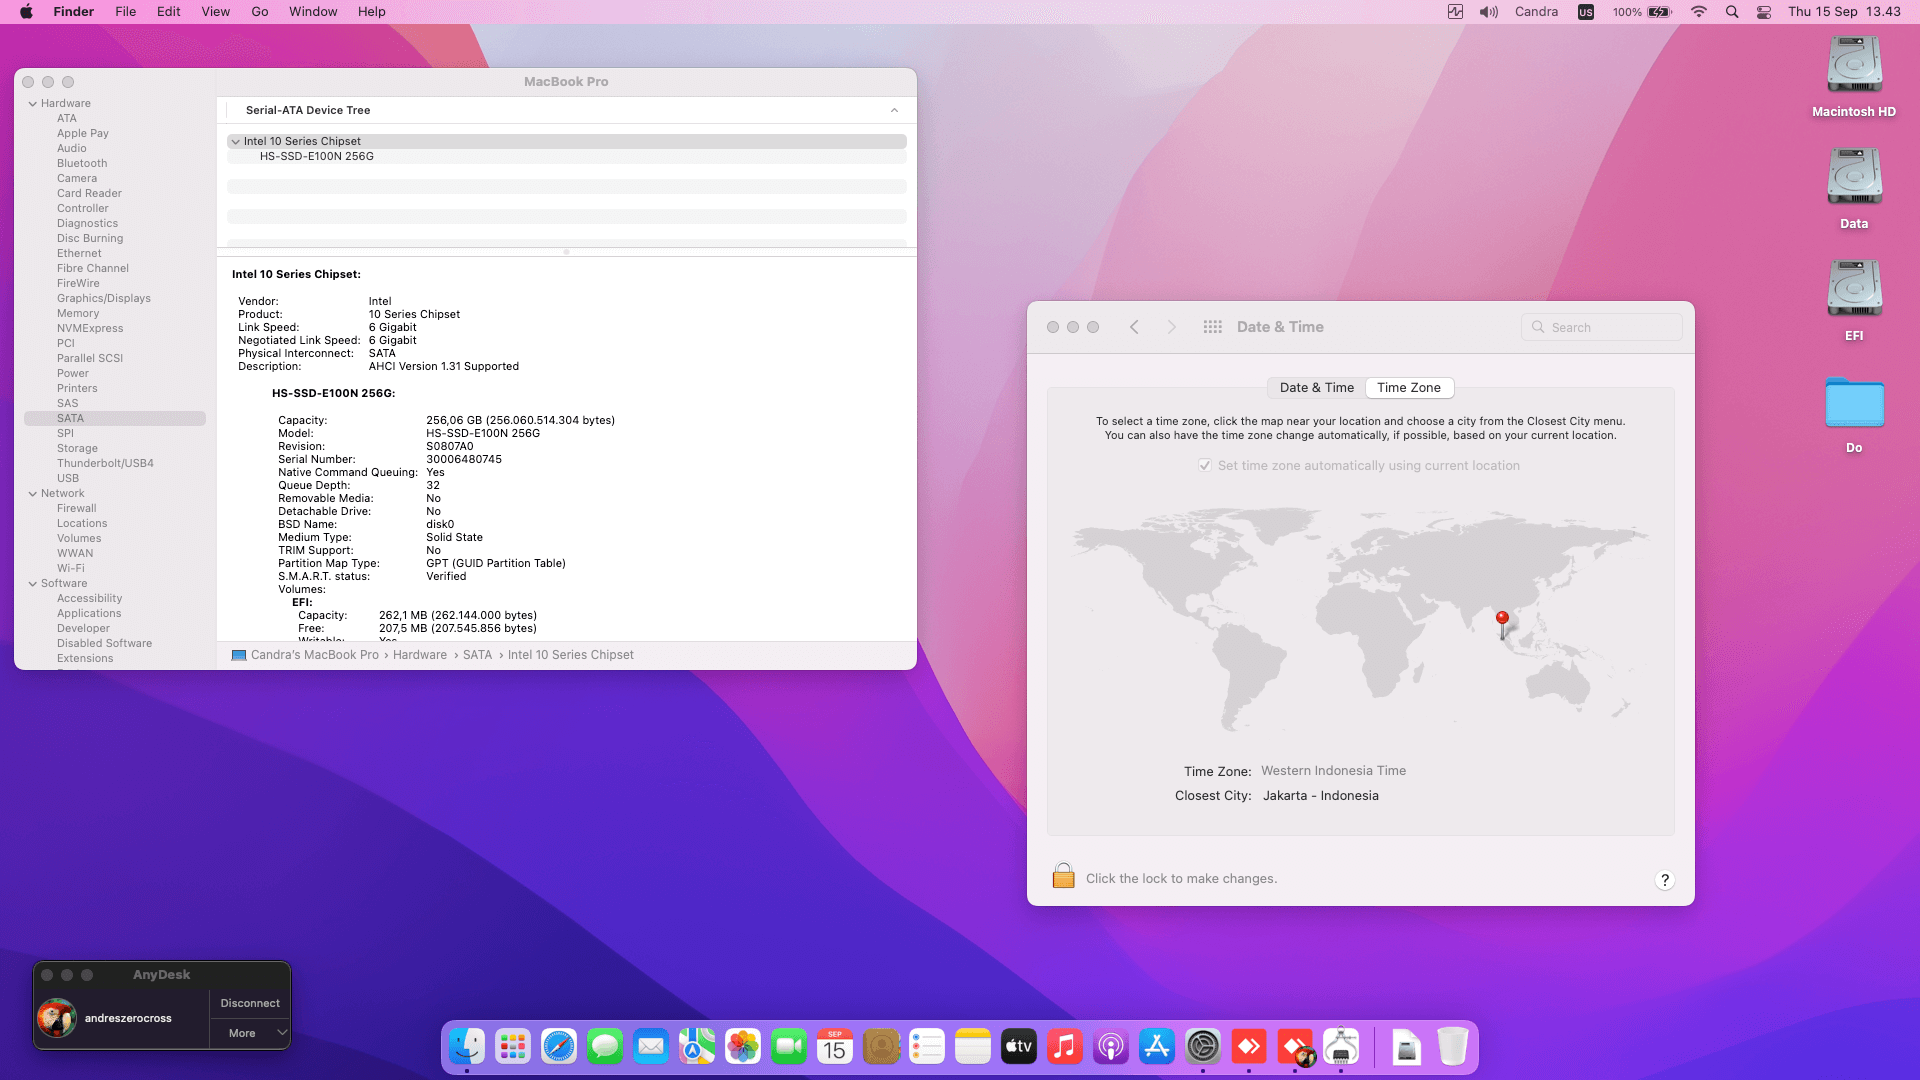Open Spotlight search in menu bar
Screen dimensions: 1920x1080
click(x=1732, y=12)
